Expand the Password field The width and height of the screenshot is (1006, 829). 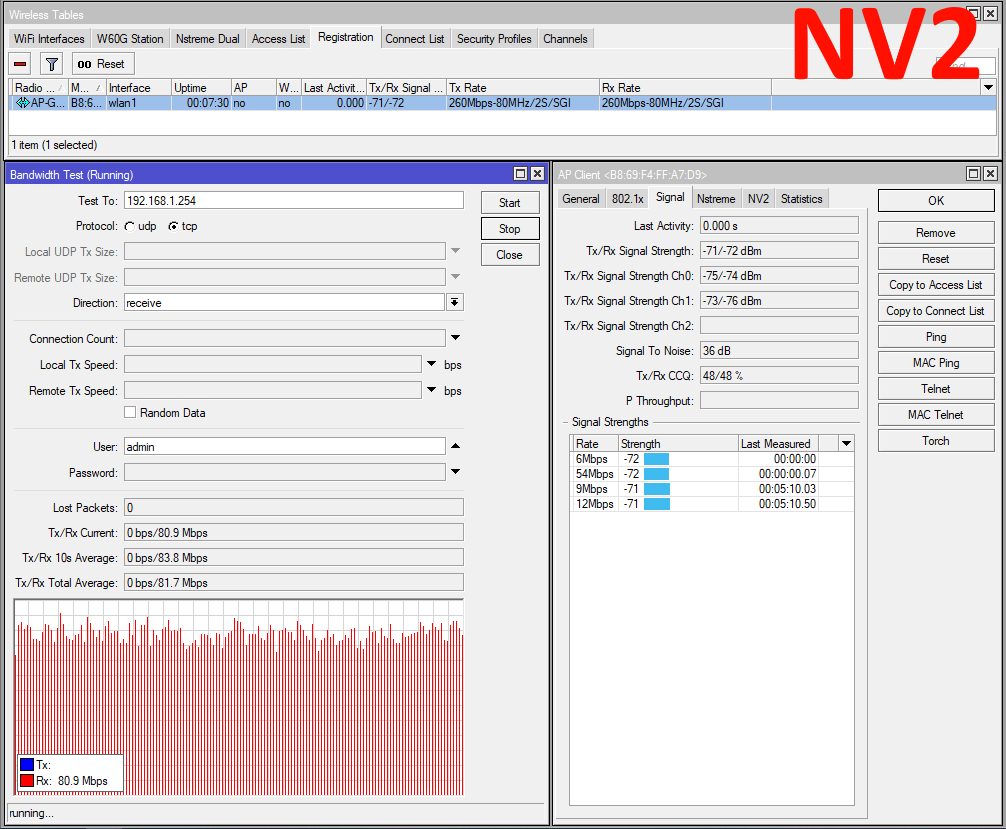point(456,472)
